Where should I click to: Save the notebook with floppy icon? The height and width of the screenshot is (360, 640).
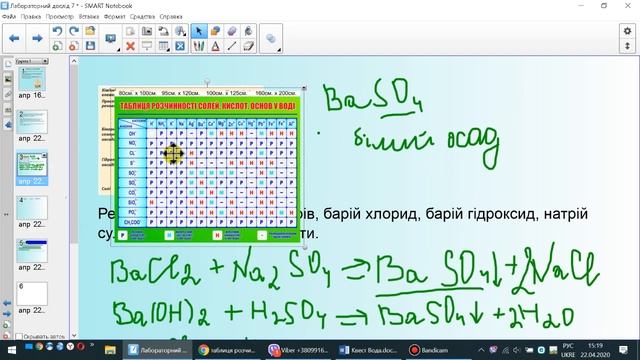(90, 46)
